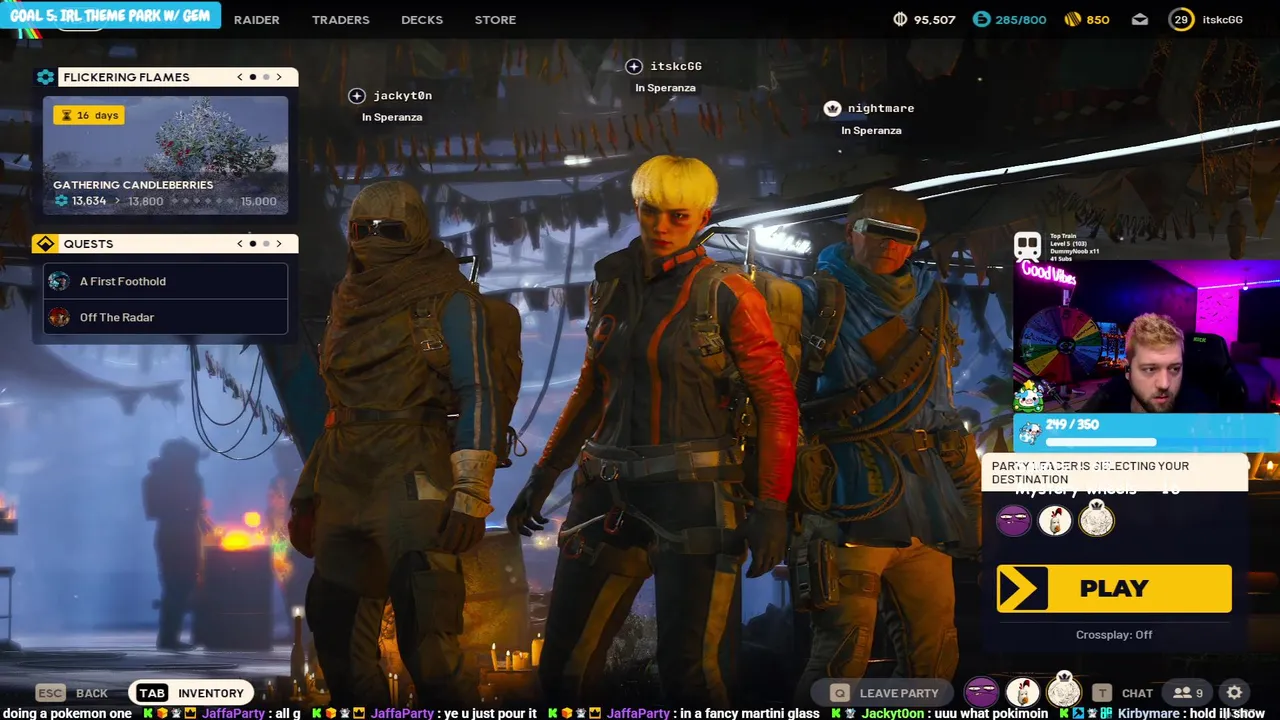Viewport: 1280px width, 720px height.
Task: Click the Quests header icon
Action: coord(45,244)
